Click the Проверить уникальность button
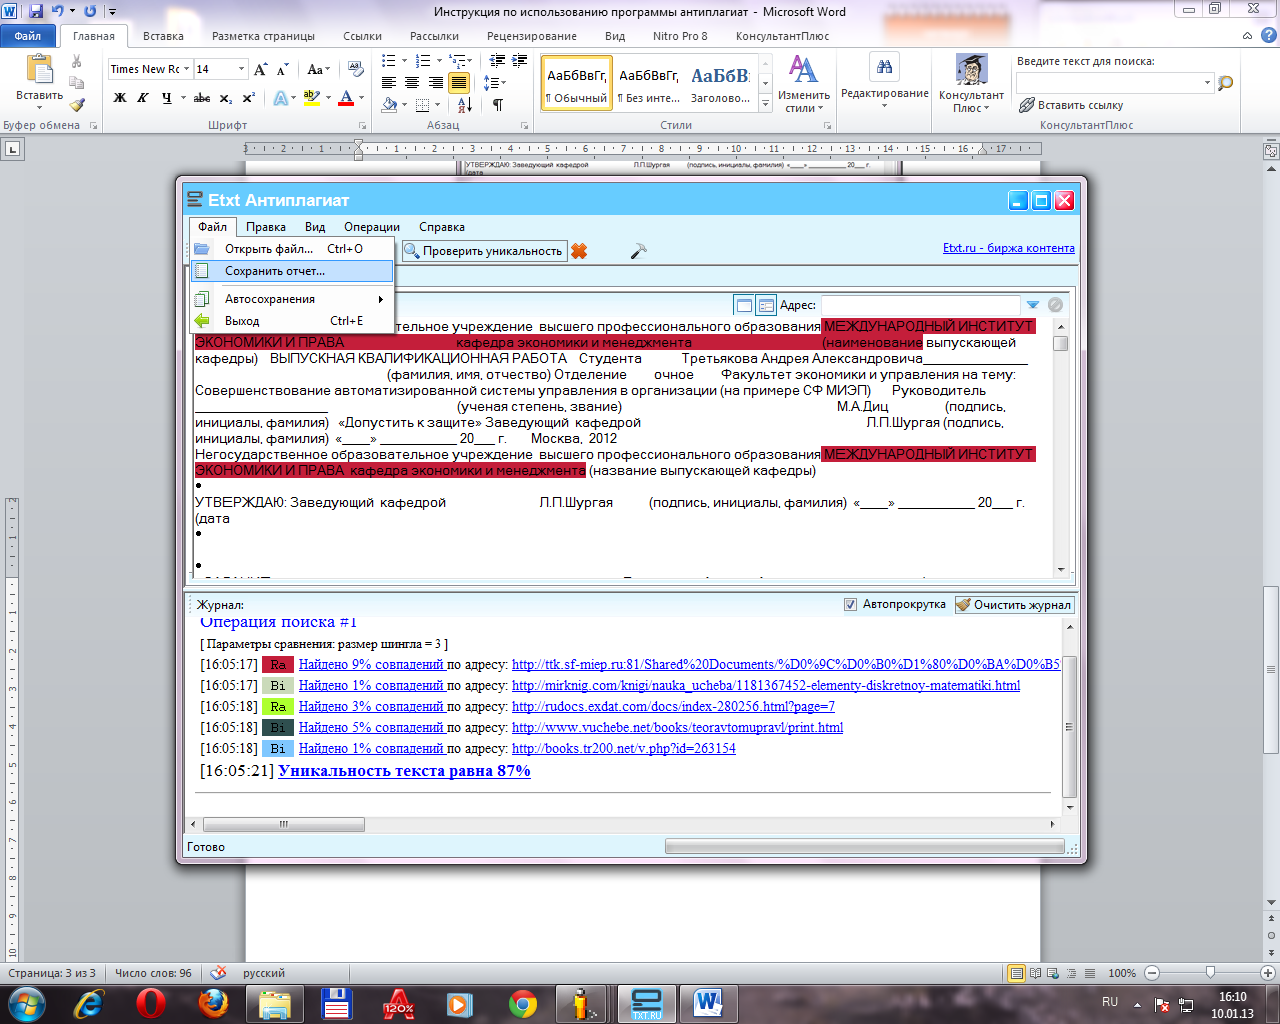The image size is (1280, 1024). pyautogui.click(x=484, y=251)
